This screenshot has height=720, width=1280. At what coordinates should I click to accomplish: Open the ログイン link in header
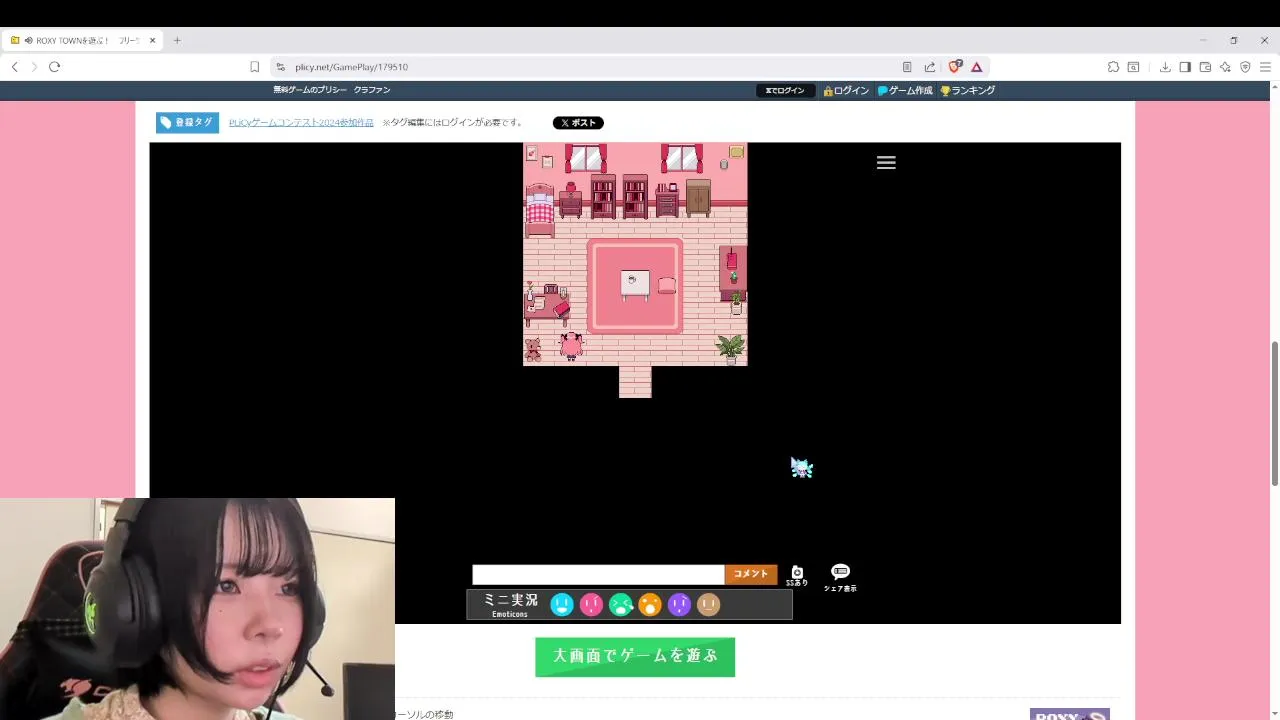pos(846,90)
